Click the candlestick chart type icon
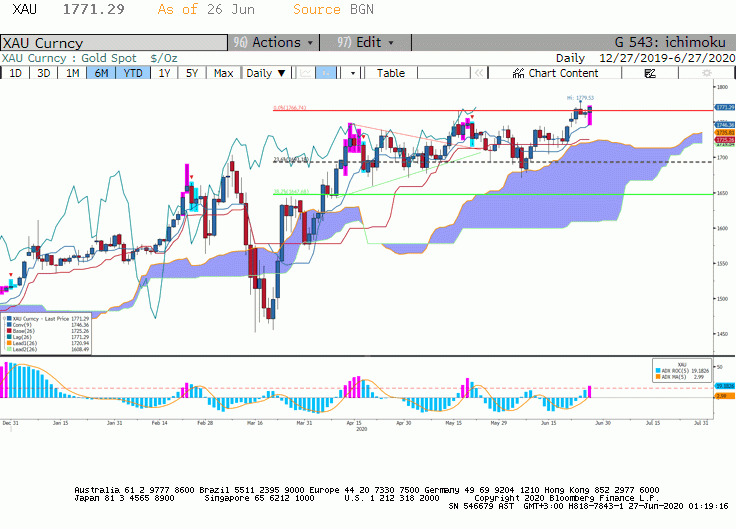736x529 pixels. point(326,73)
